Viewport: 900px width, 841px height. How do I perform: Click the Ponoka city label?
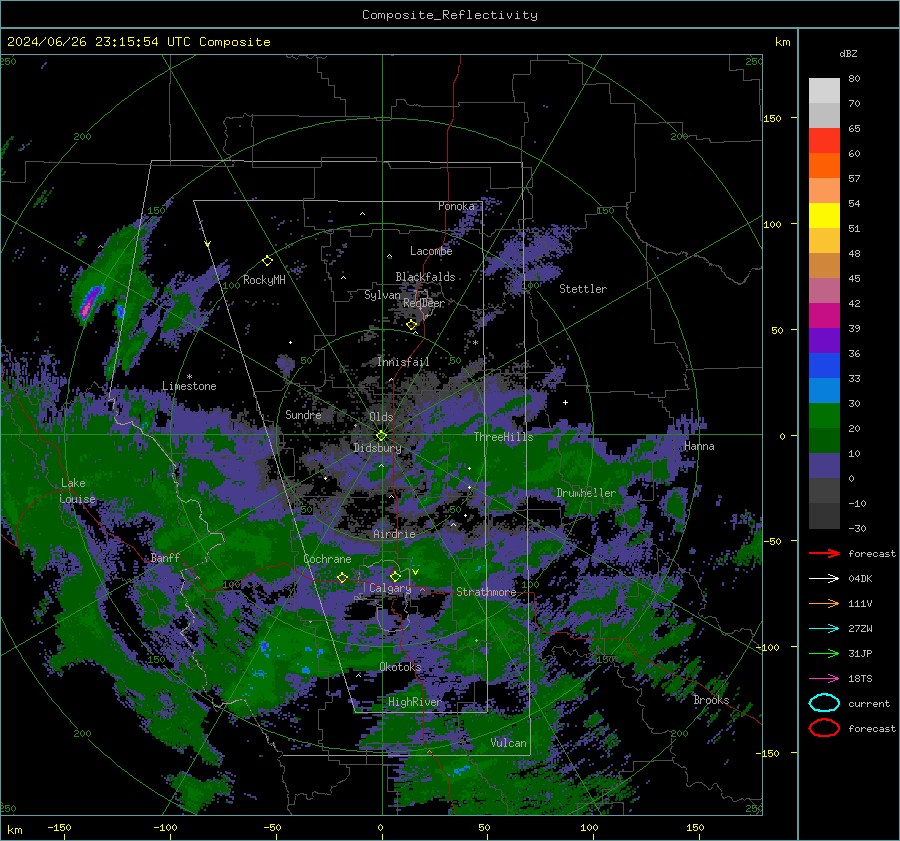456,206
